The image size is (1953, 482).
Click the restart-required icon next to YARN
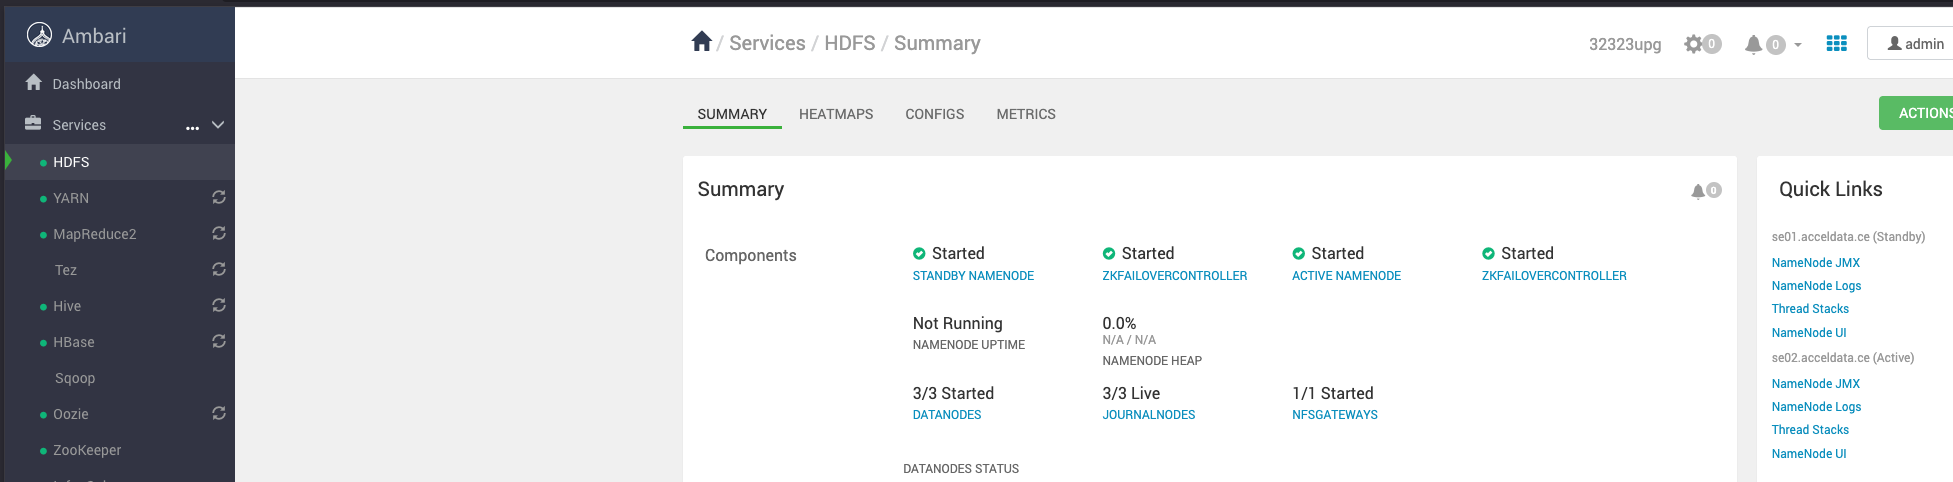218,198
